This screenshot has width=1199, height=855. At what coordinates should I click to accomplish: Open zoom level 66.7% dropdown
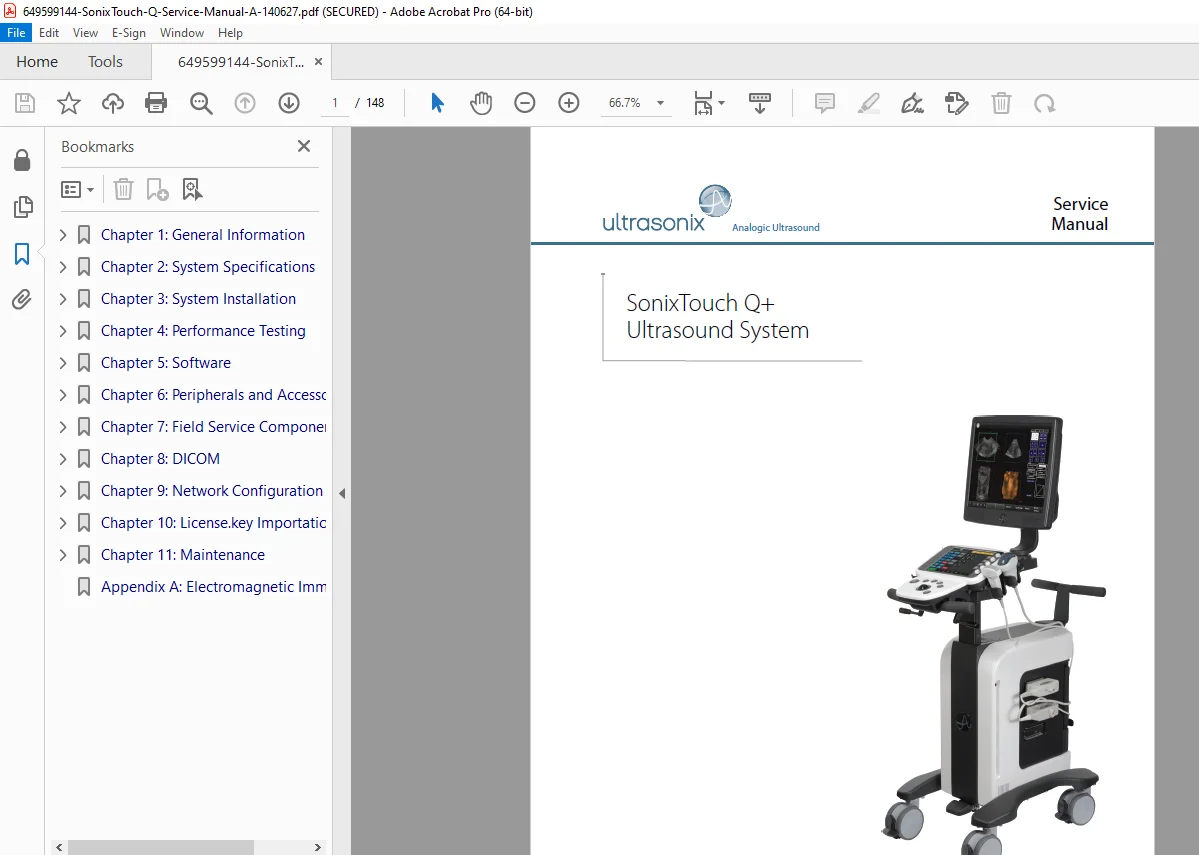[x=661, y=102]
